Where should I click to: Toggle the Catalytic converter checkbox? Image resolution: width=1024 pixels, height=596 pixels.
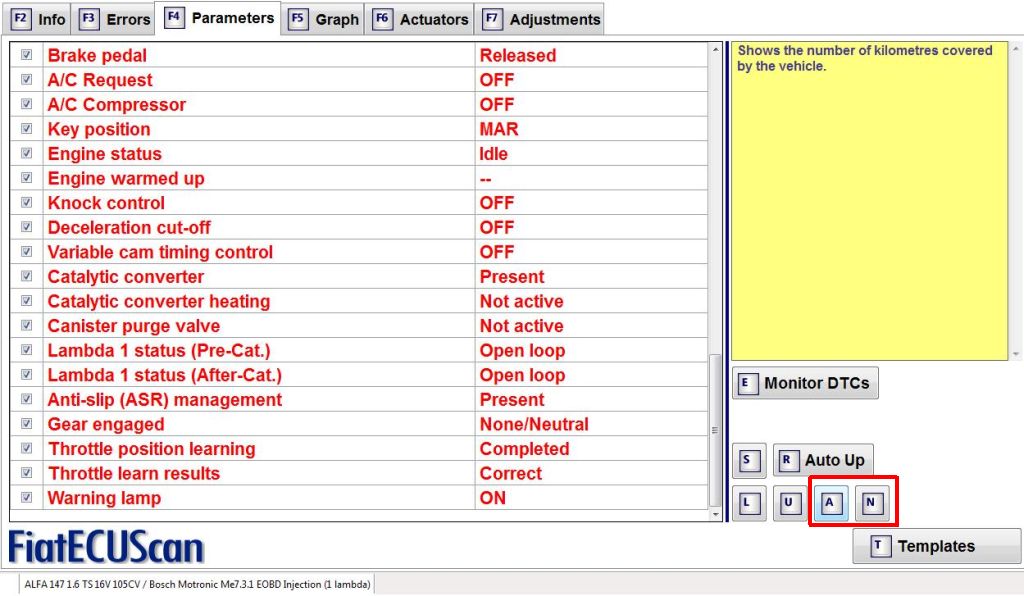tap(26, 276)
